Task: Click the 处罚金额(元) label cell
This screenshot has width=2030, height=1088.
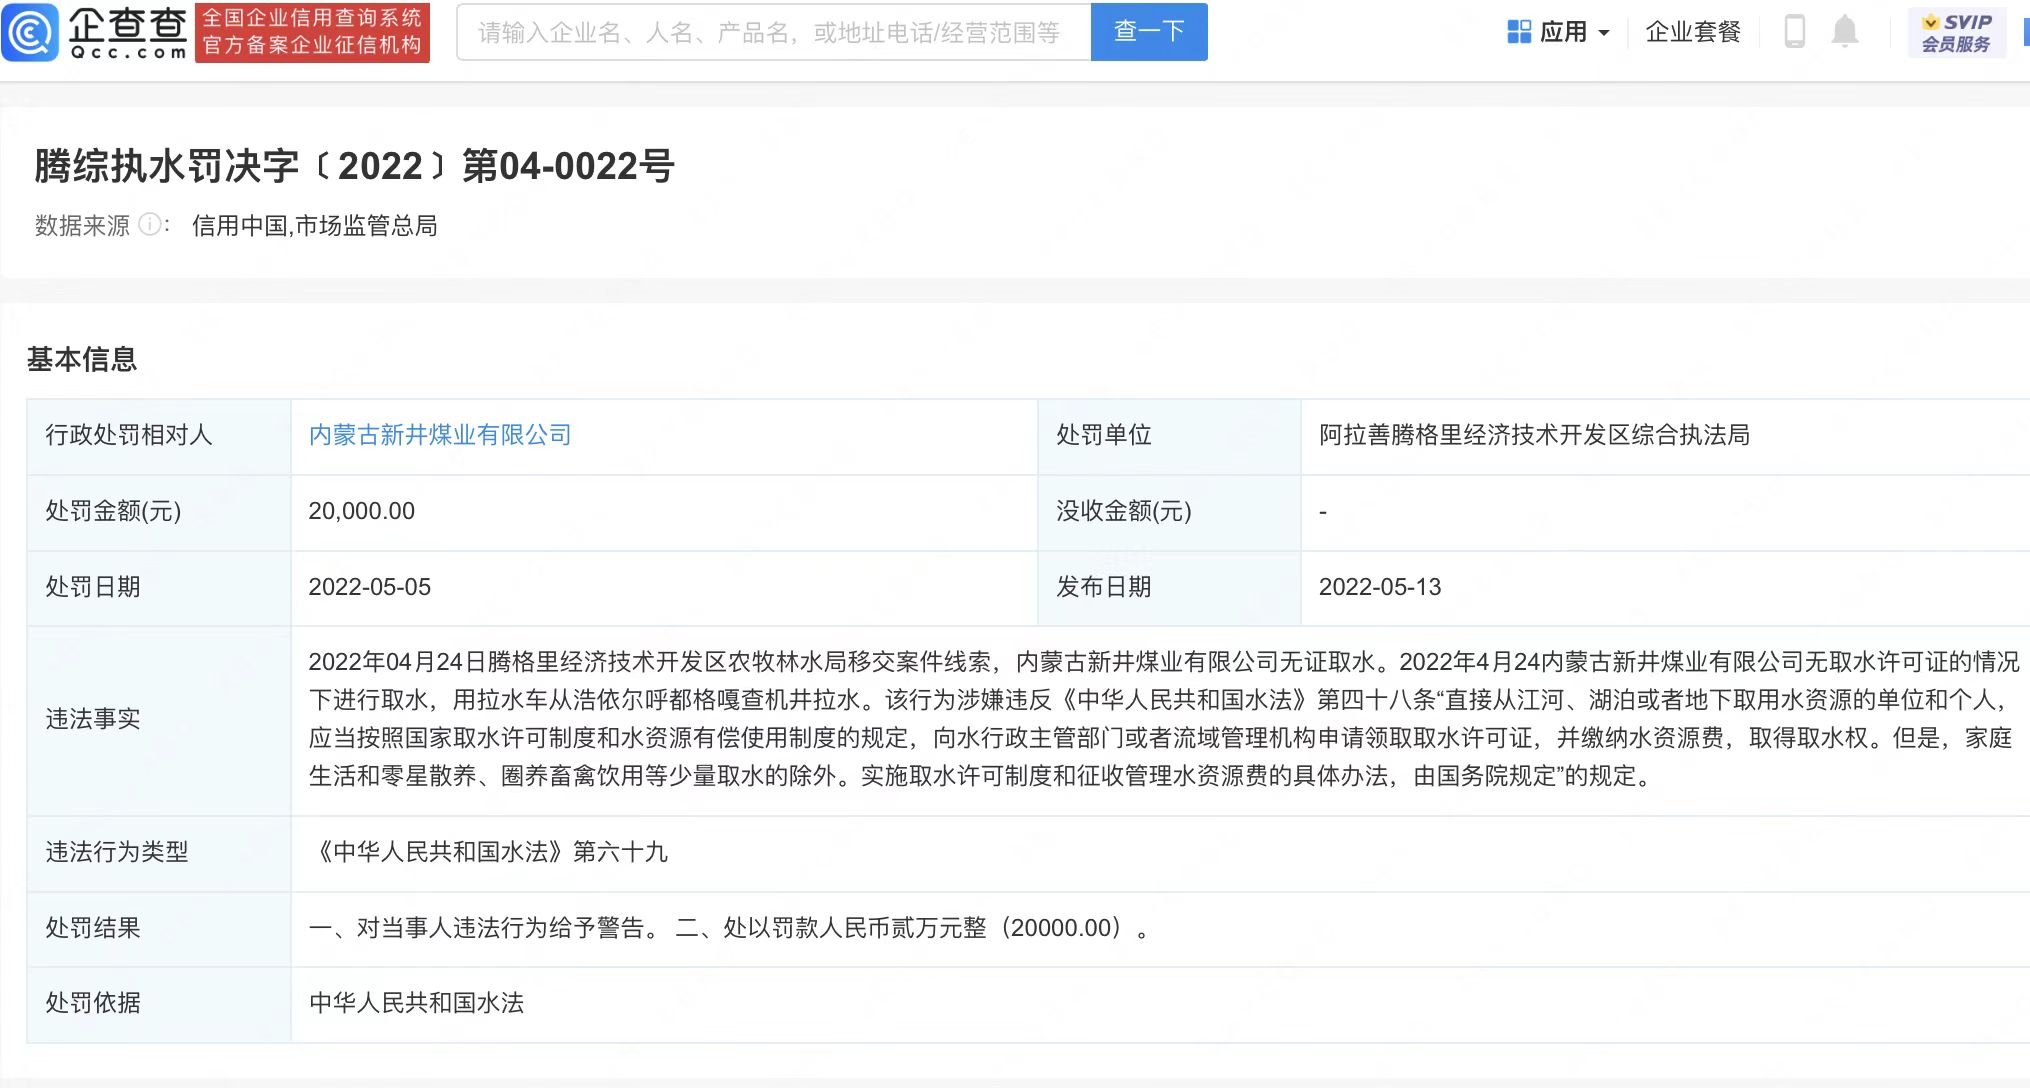Action: click(x=159, y=512)
